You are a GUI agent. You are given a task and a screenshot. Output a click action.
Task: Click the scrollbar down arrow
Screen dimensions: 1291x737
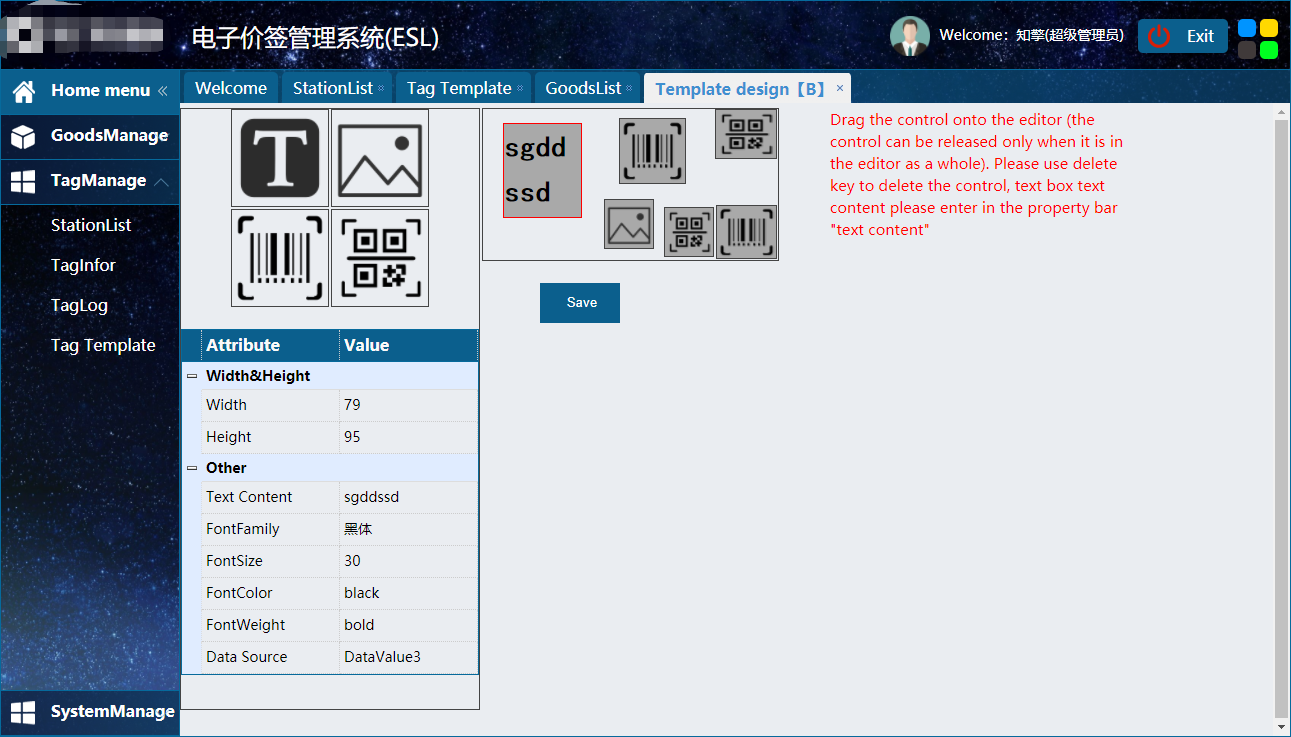(1282, 727)
